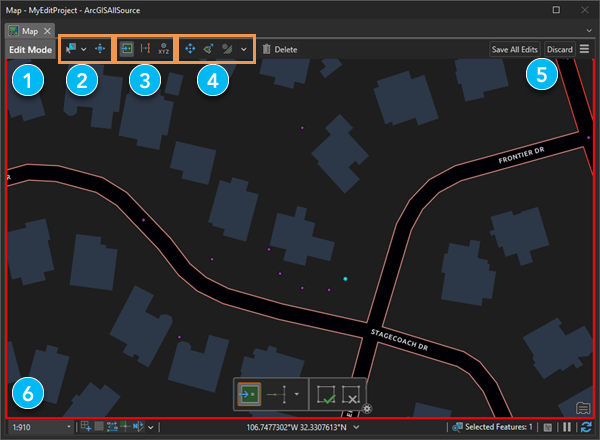This screenshot has height=440, width=600.
Task: Toggle the direction and distance constraint icon
Action: (145, 48)
